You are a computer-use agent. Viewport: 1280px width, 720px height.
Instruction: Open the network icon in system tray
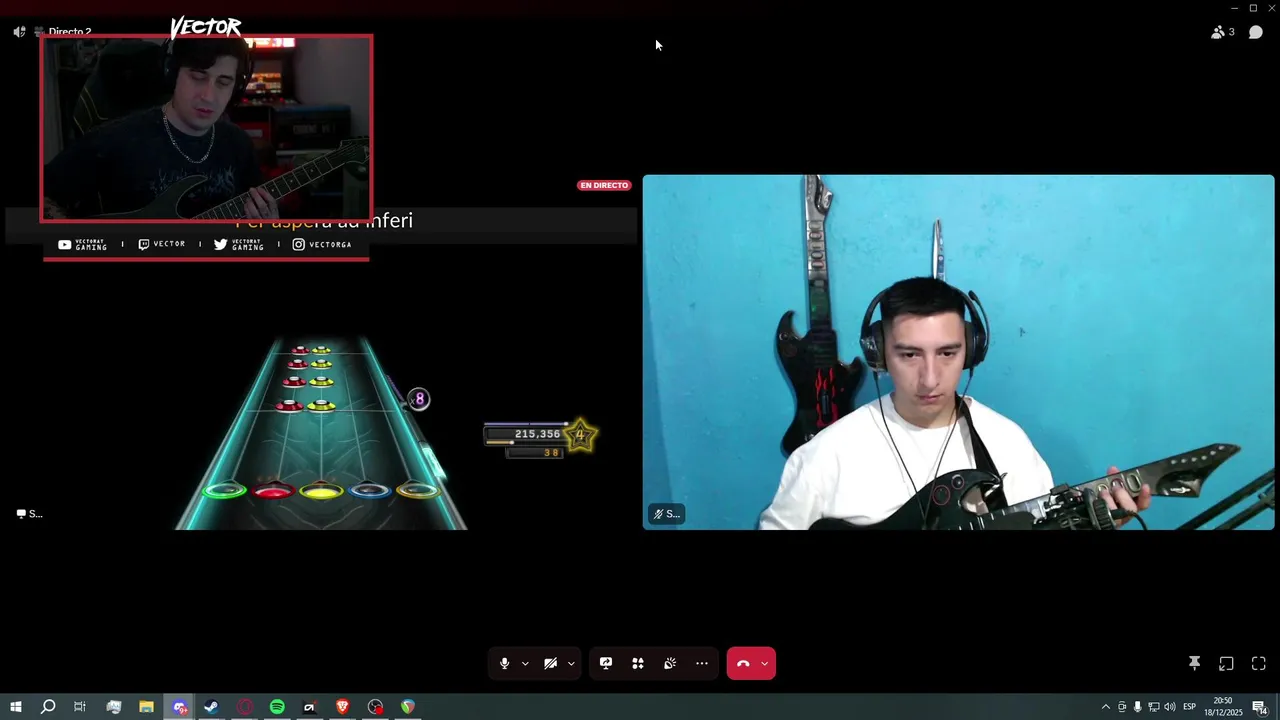pyautogui.click(x=1153, y=707)
